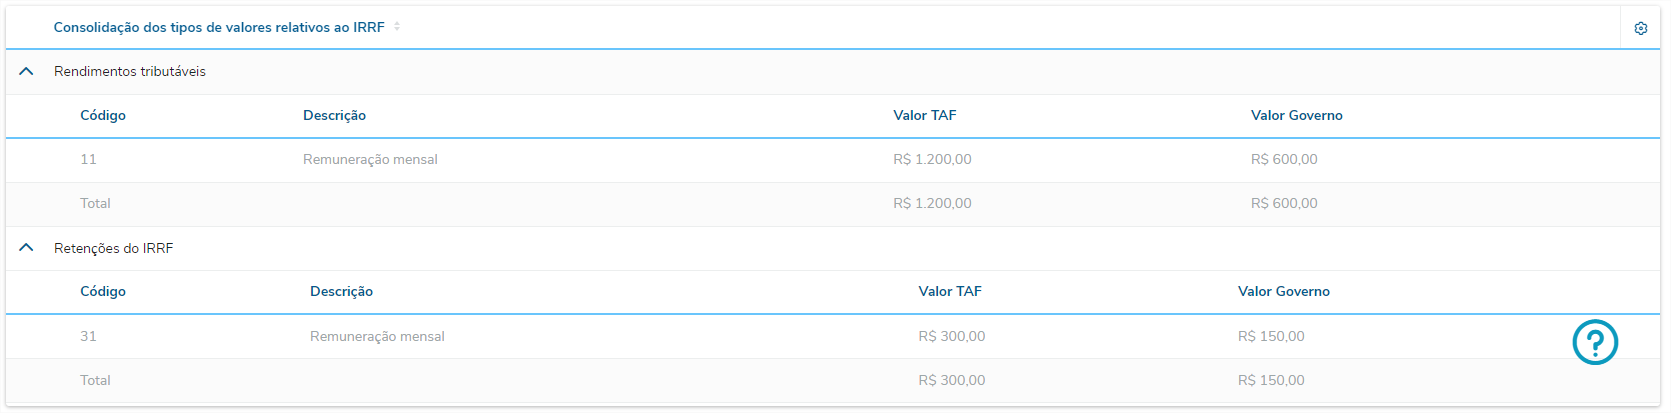The width and height of the screenshot is (1671, 413).
Task: Click Valor TAF header in Retenções table
Action: (949, 292)
